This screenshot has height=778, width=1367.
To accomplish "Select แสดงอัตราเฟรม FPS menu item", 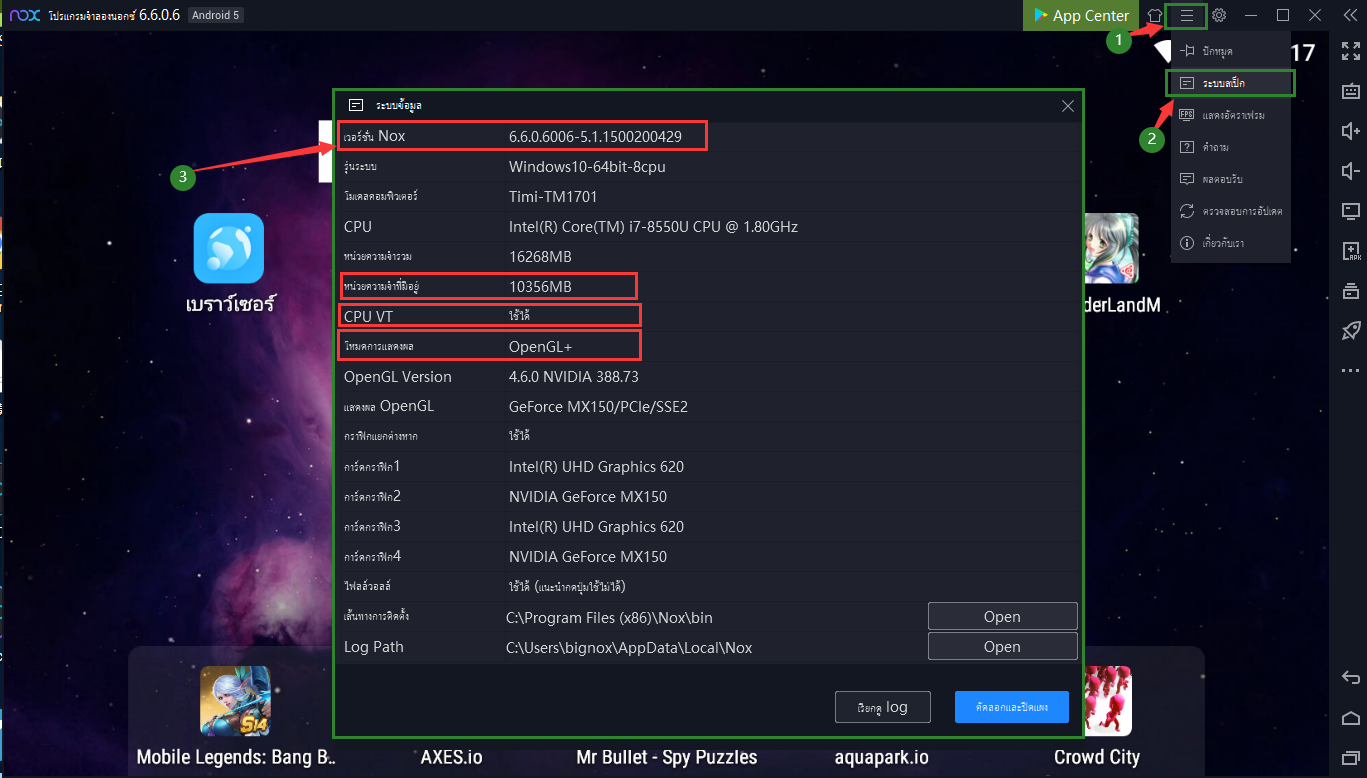I will click(1231, 115).
